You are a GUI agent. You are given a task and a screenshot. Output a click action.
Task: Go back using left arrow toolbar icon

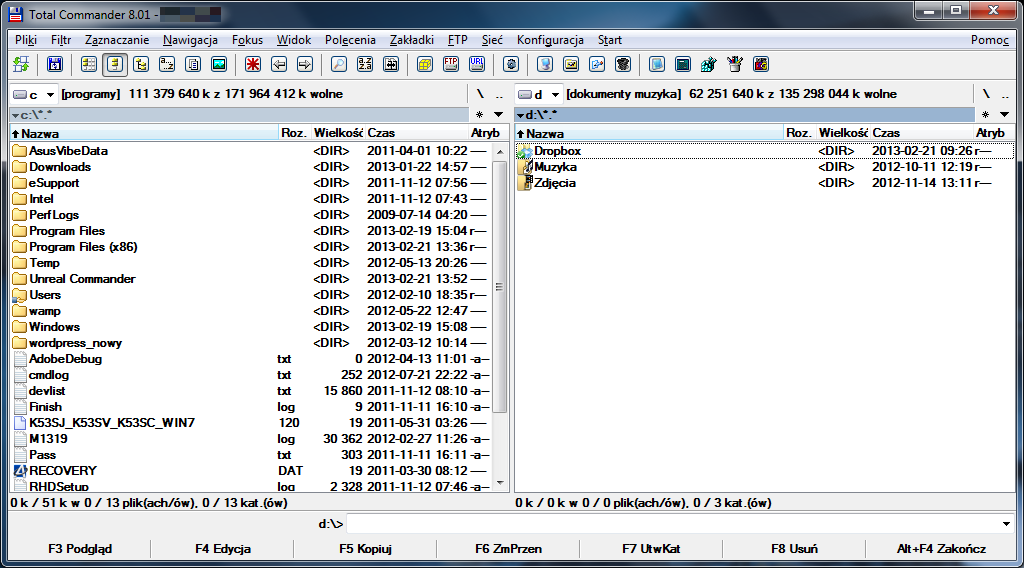tap(279, 64)
